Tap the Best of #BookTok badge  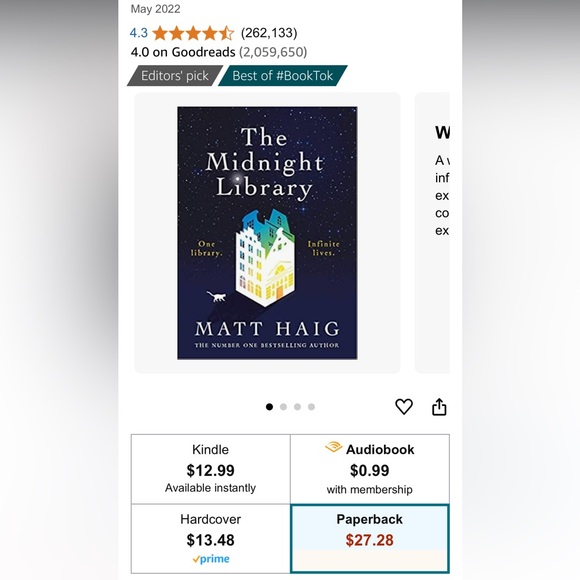pos(283,75)
